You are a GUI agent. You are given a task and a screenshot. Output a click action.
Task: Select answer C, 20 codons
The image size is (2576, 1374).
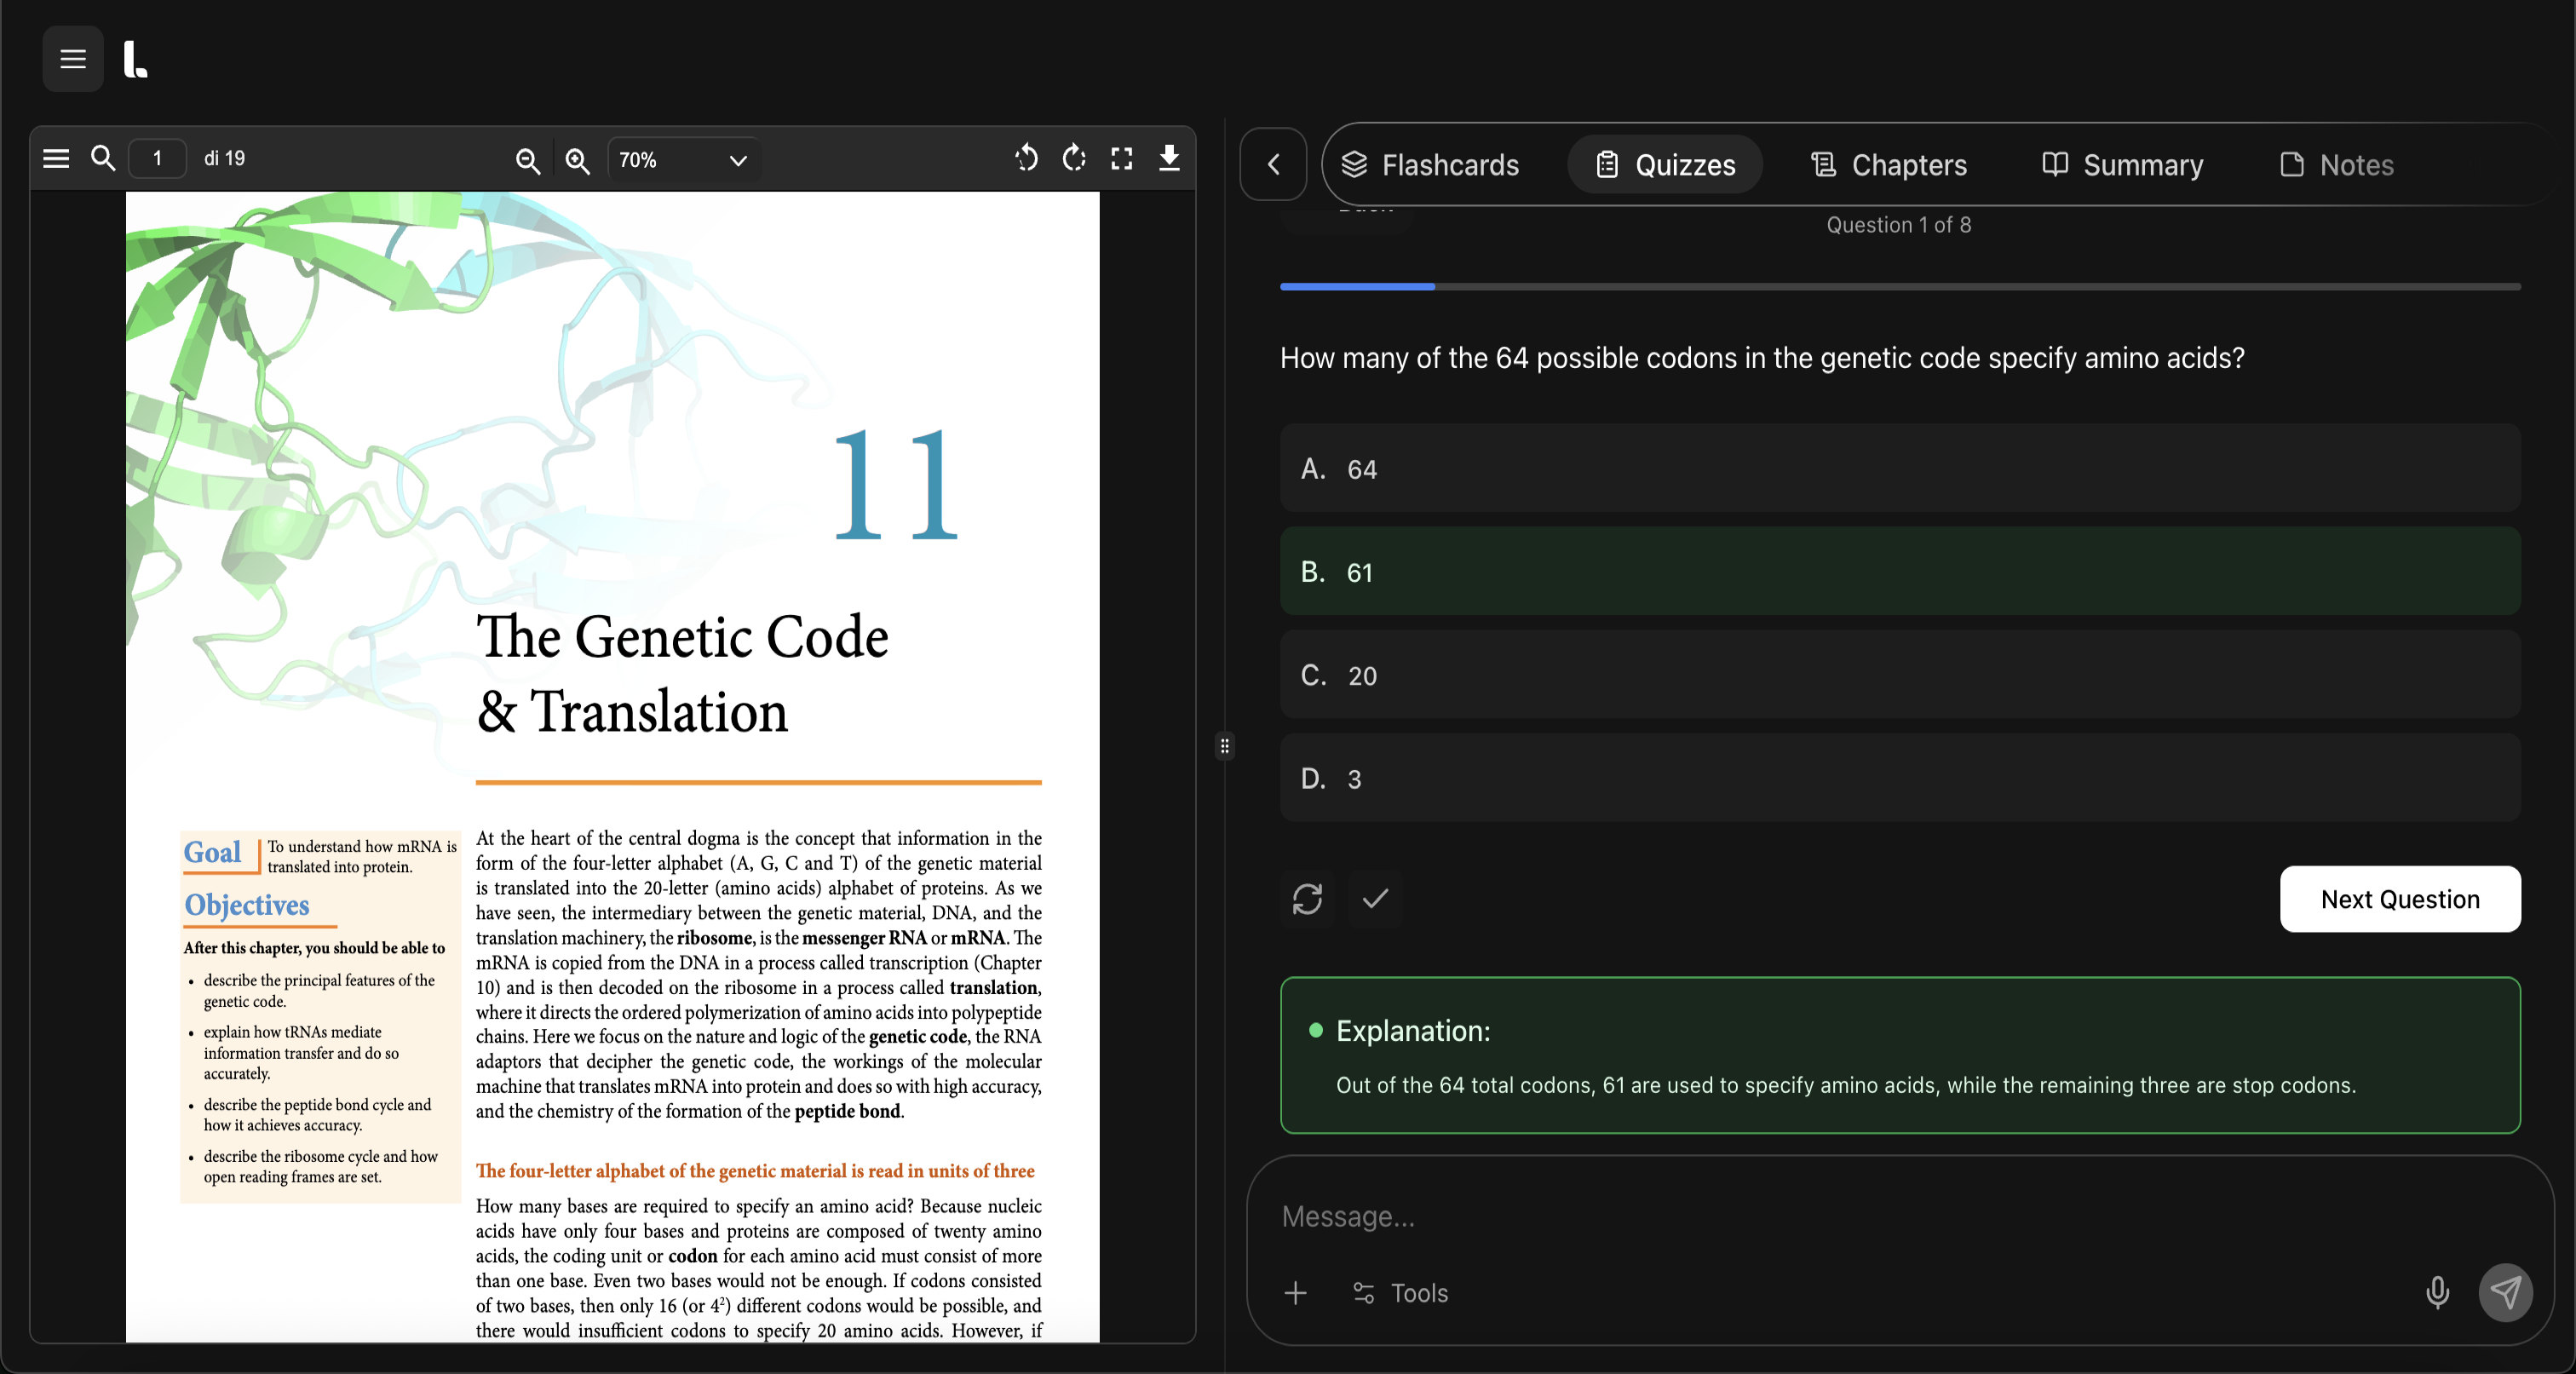coord(1898,675)
